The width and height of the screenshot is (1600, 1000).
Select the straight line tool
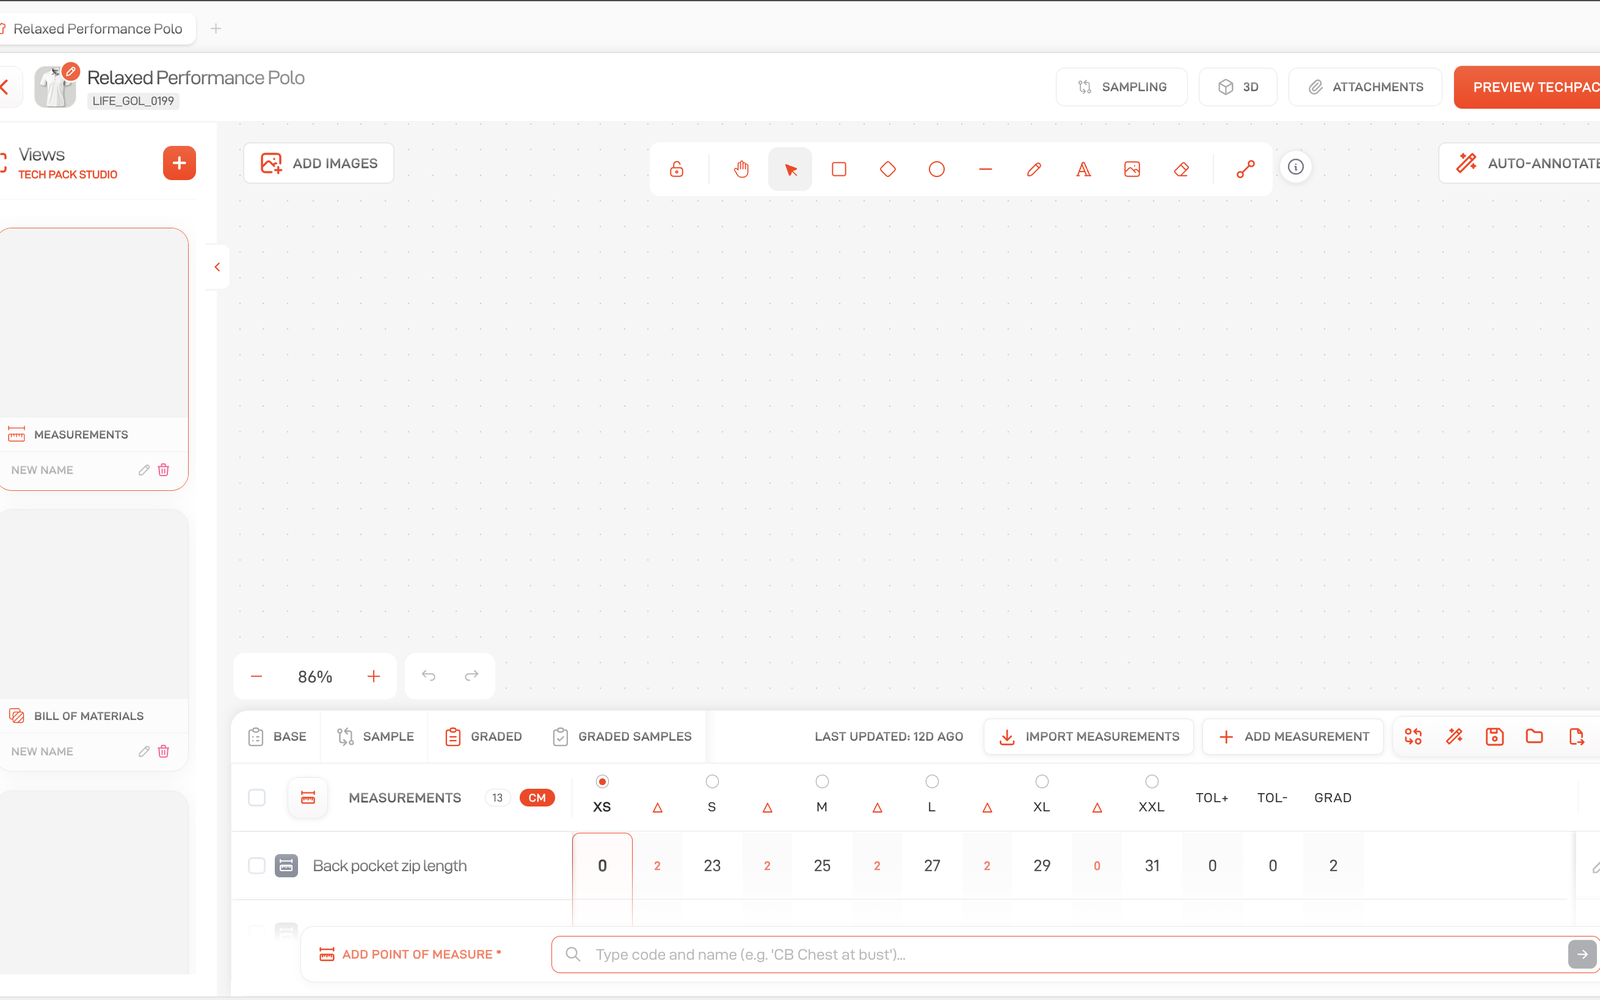[x=986, y=169]
